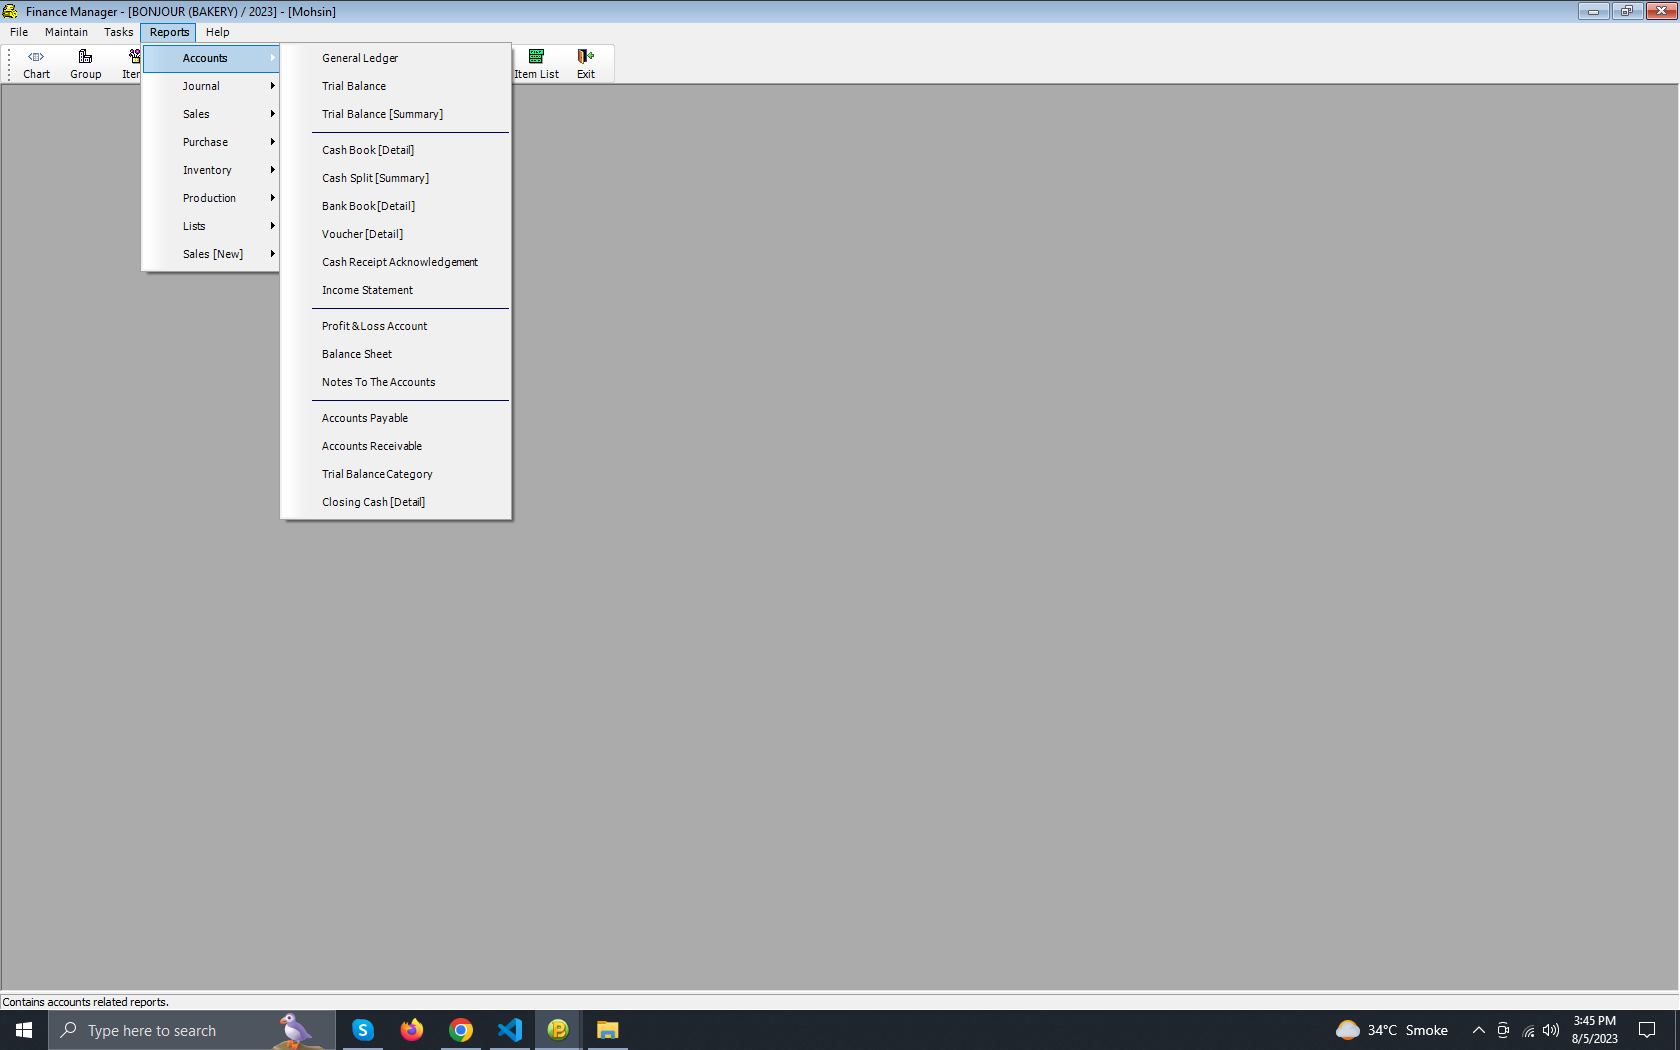The image size is (1680, 1050).
Task: Select Accounts Receivable report
Action: [x=372, y=446]
